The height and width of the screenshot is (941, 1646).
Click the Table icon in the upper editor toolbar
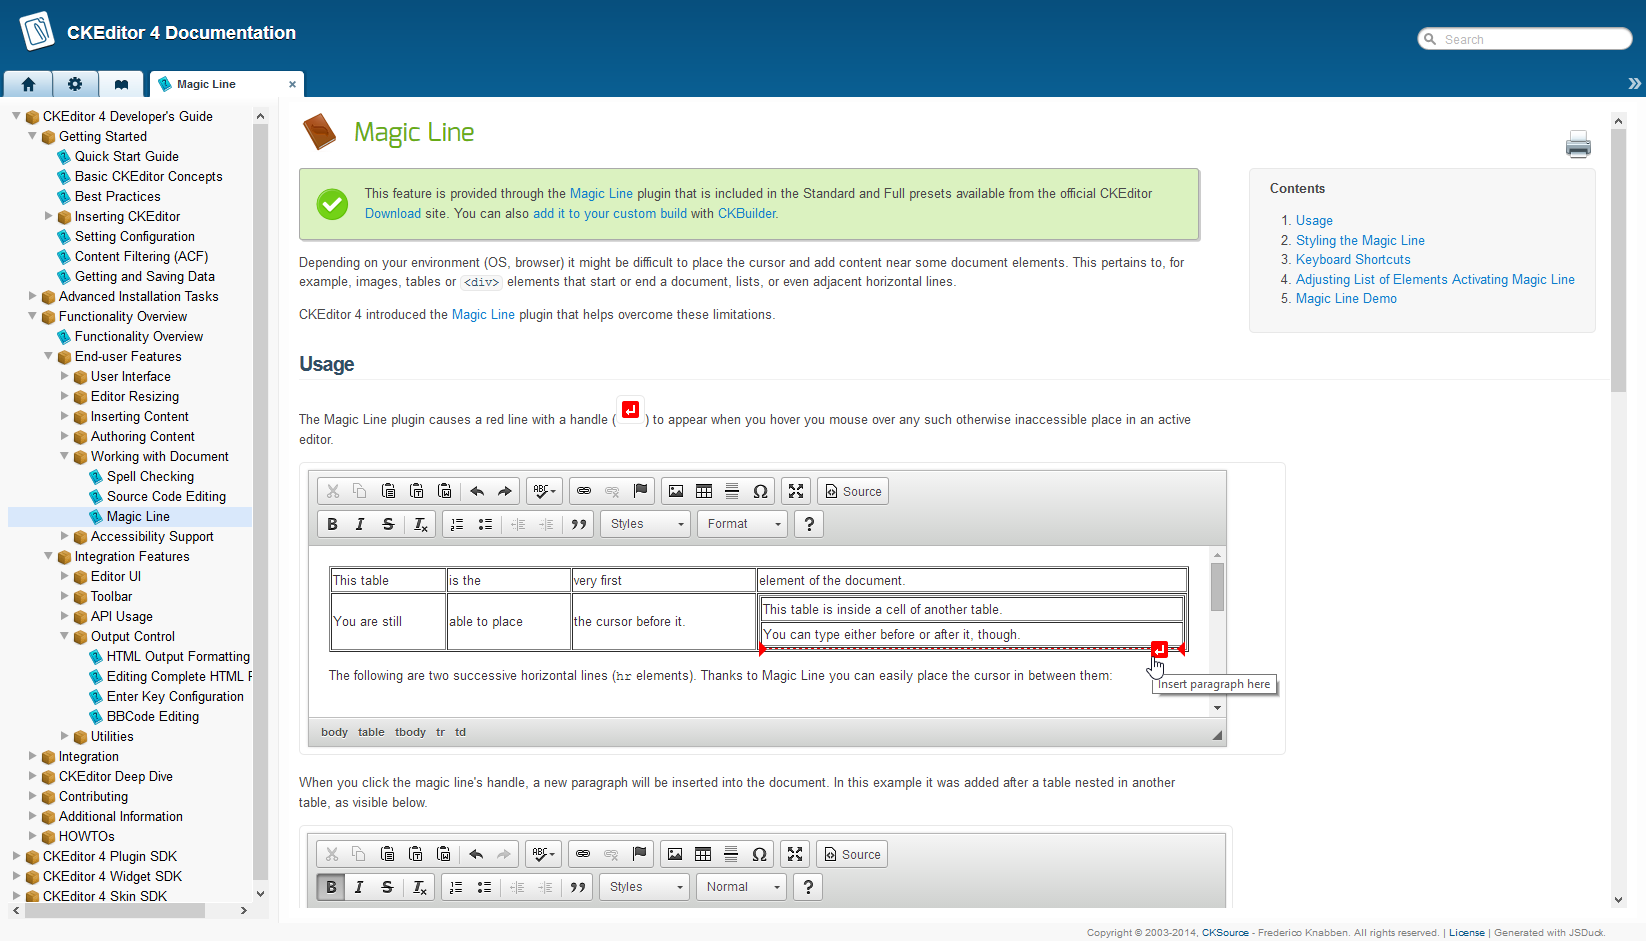pyautogui.click(x=704, y=491)
